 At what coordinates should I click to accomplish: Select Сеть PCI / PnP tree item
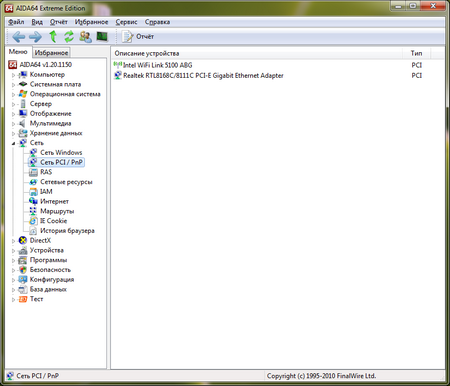tap(61, 162)
